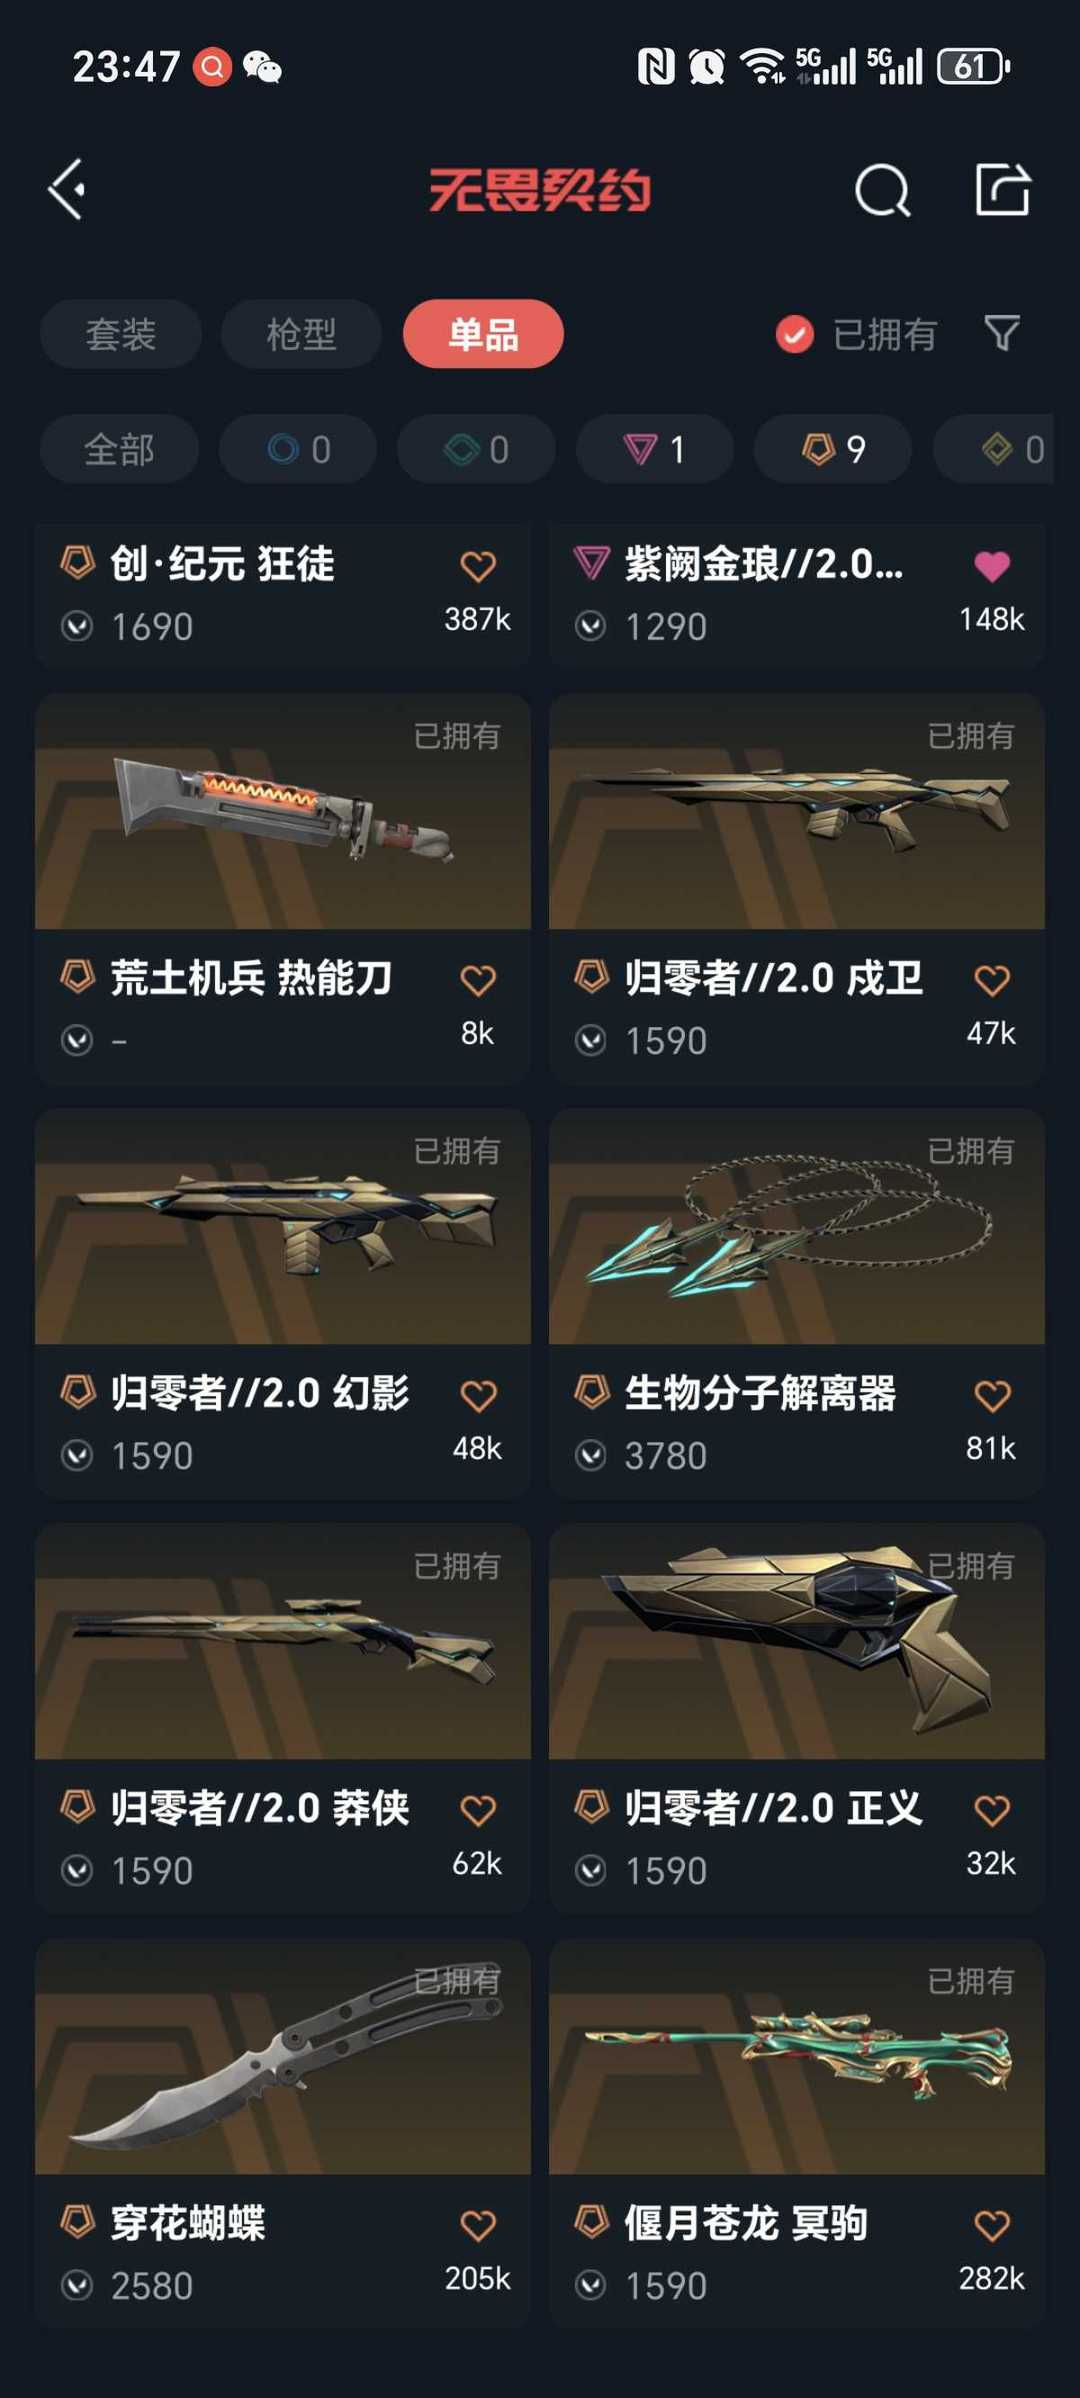The image size is (1080, 2398).
Task: Favorite 创·纪元 狂徒 with the heart icon
Action: 478,566
